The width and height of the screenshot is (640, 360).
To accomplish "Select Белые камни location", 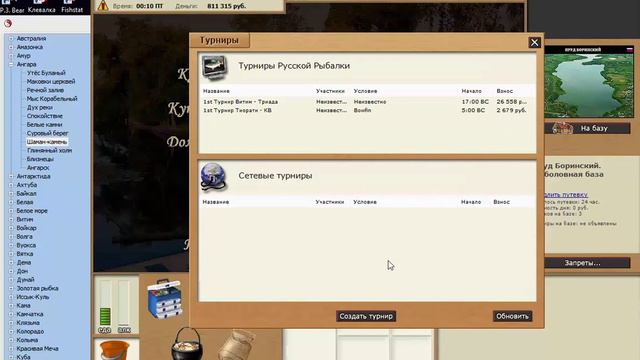I will 44,124.
